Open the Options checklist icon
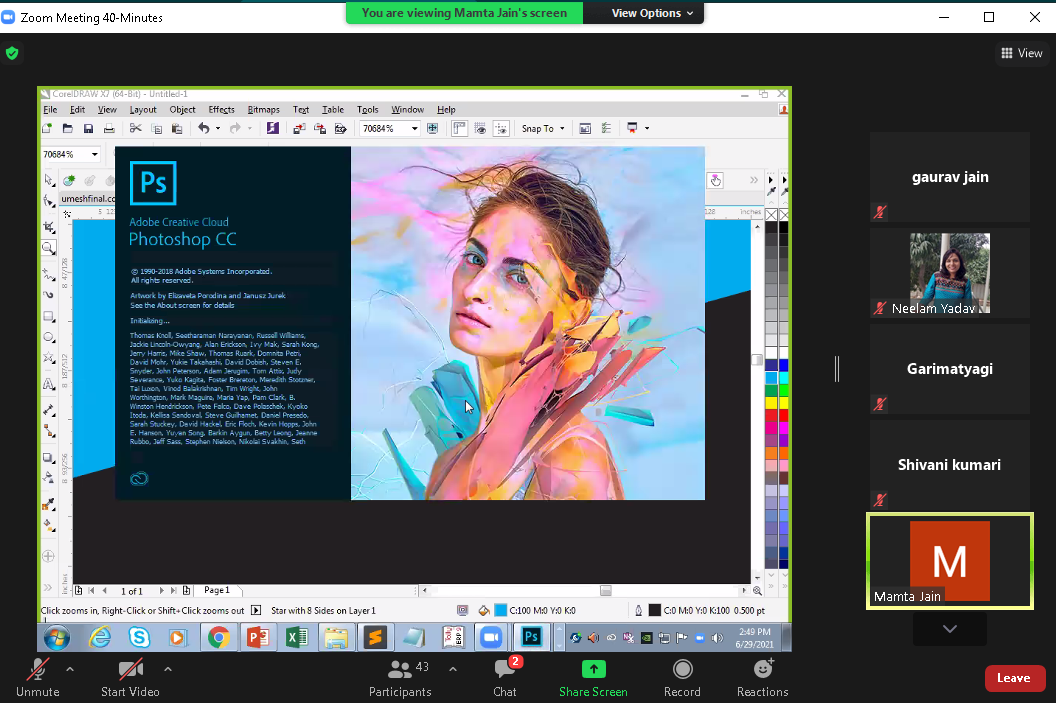Screen dimensions: 1056x703 coord(606,129)
